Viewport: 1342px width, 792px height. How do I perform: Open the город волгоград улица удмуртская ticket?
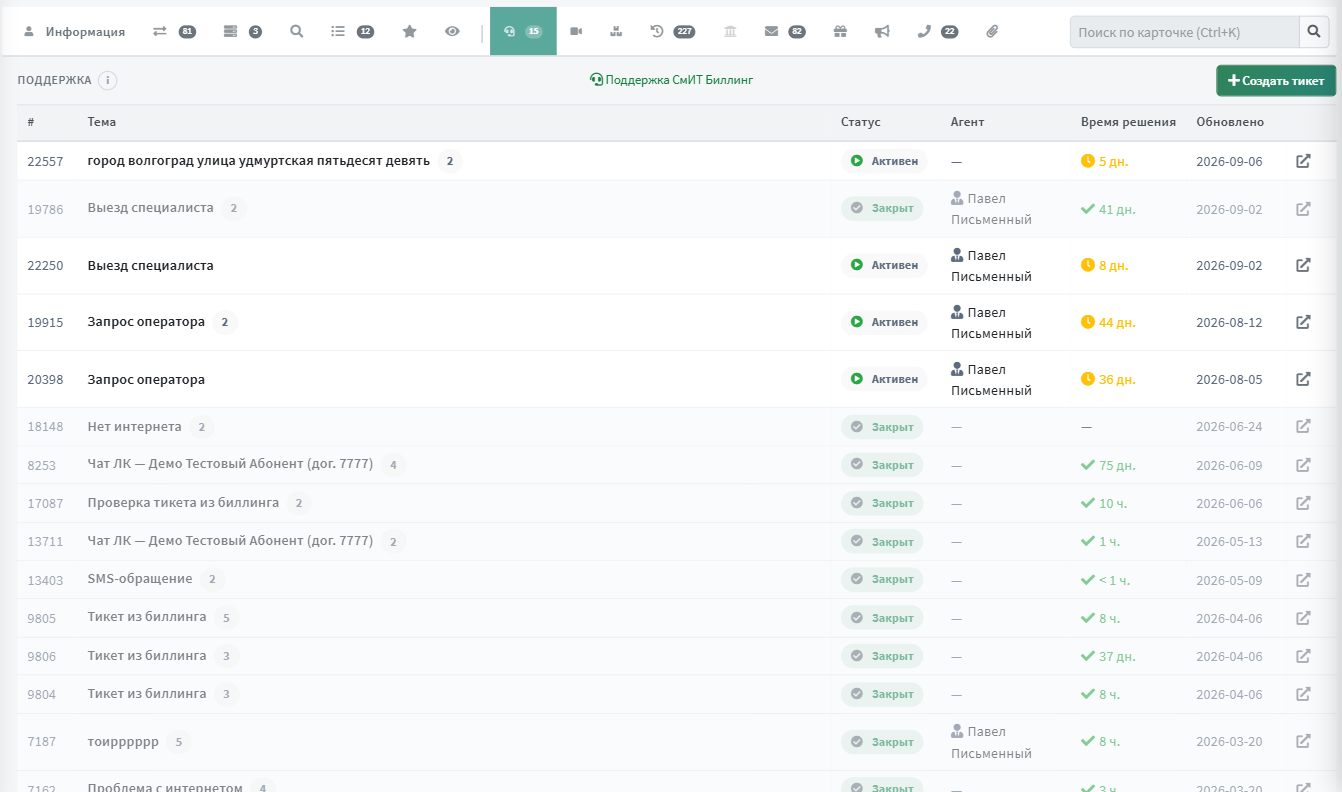(259, 161)
